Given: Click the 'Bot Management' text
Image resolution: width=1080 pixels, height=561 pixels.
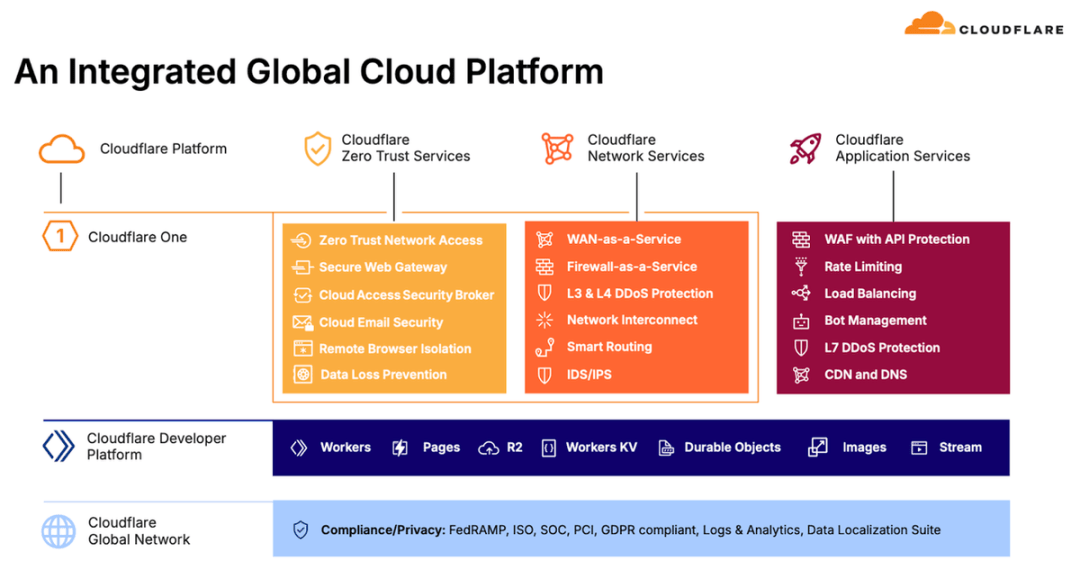Looking at the screenshot, I should pyautogui.click(x=875, y=320).
